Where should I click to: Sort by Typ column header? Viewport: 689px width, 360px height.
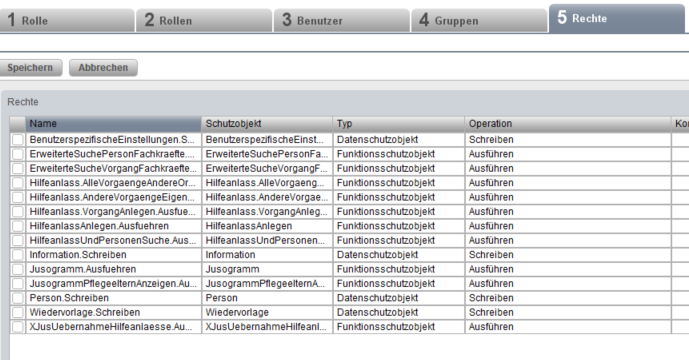click(399, 124)
